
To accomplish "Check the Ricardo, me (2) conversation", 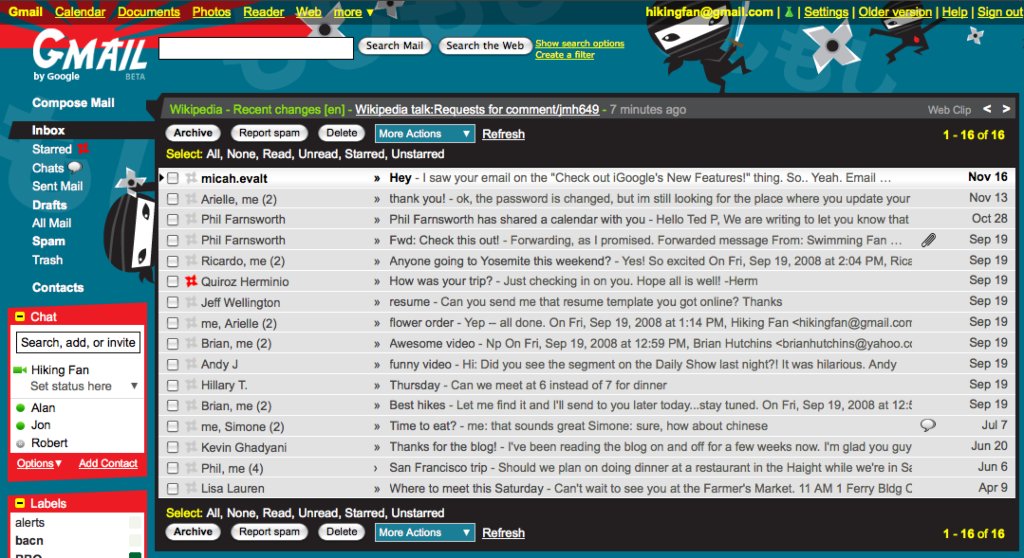I will (x=173, y=261).
